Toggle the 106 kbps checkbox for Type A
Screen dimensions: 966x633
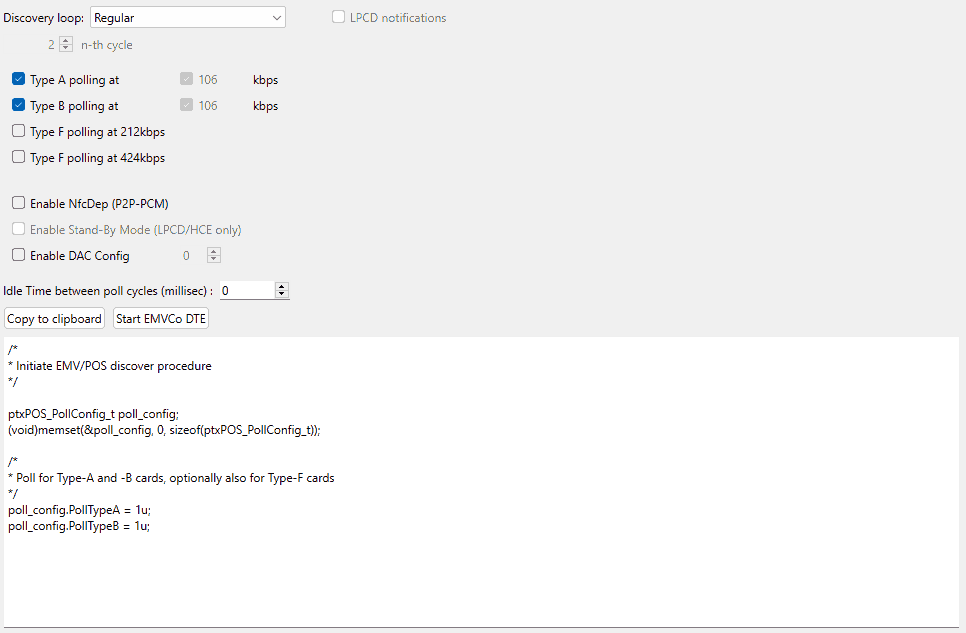click(187, 79)
